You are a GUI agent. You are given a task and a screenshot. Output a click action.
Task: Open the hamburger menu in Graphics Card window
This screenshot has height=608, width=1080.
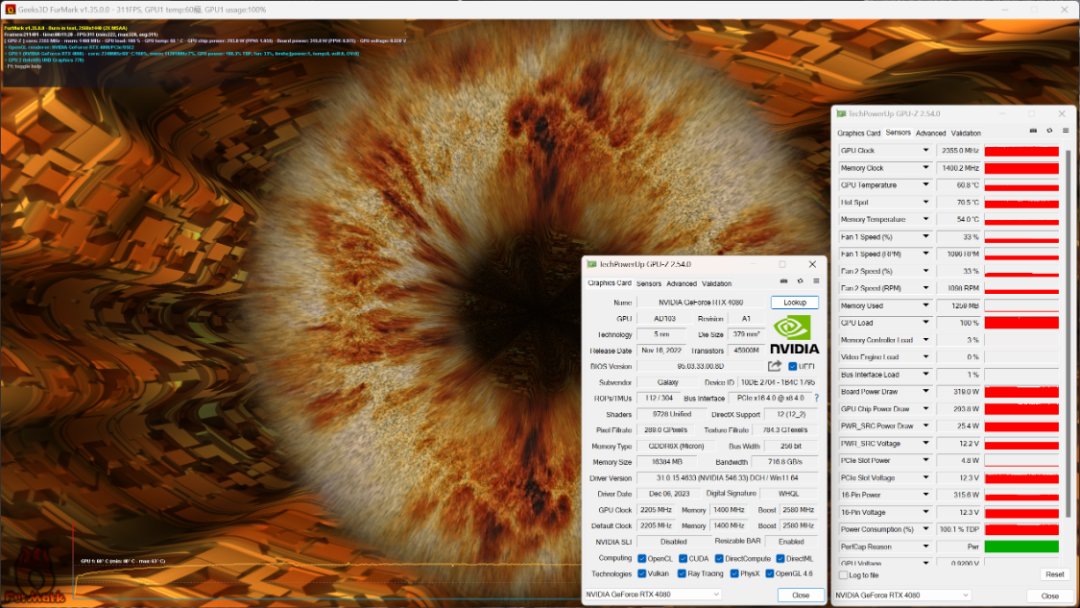(x=816, y=282)
